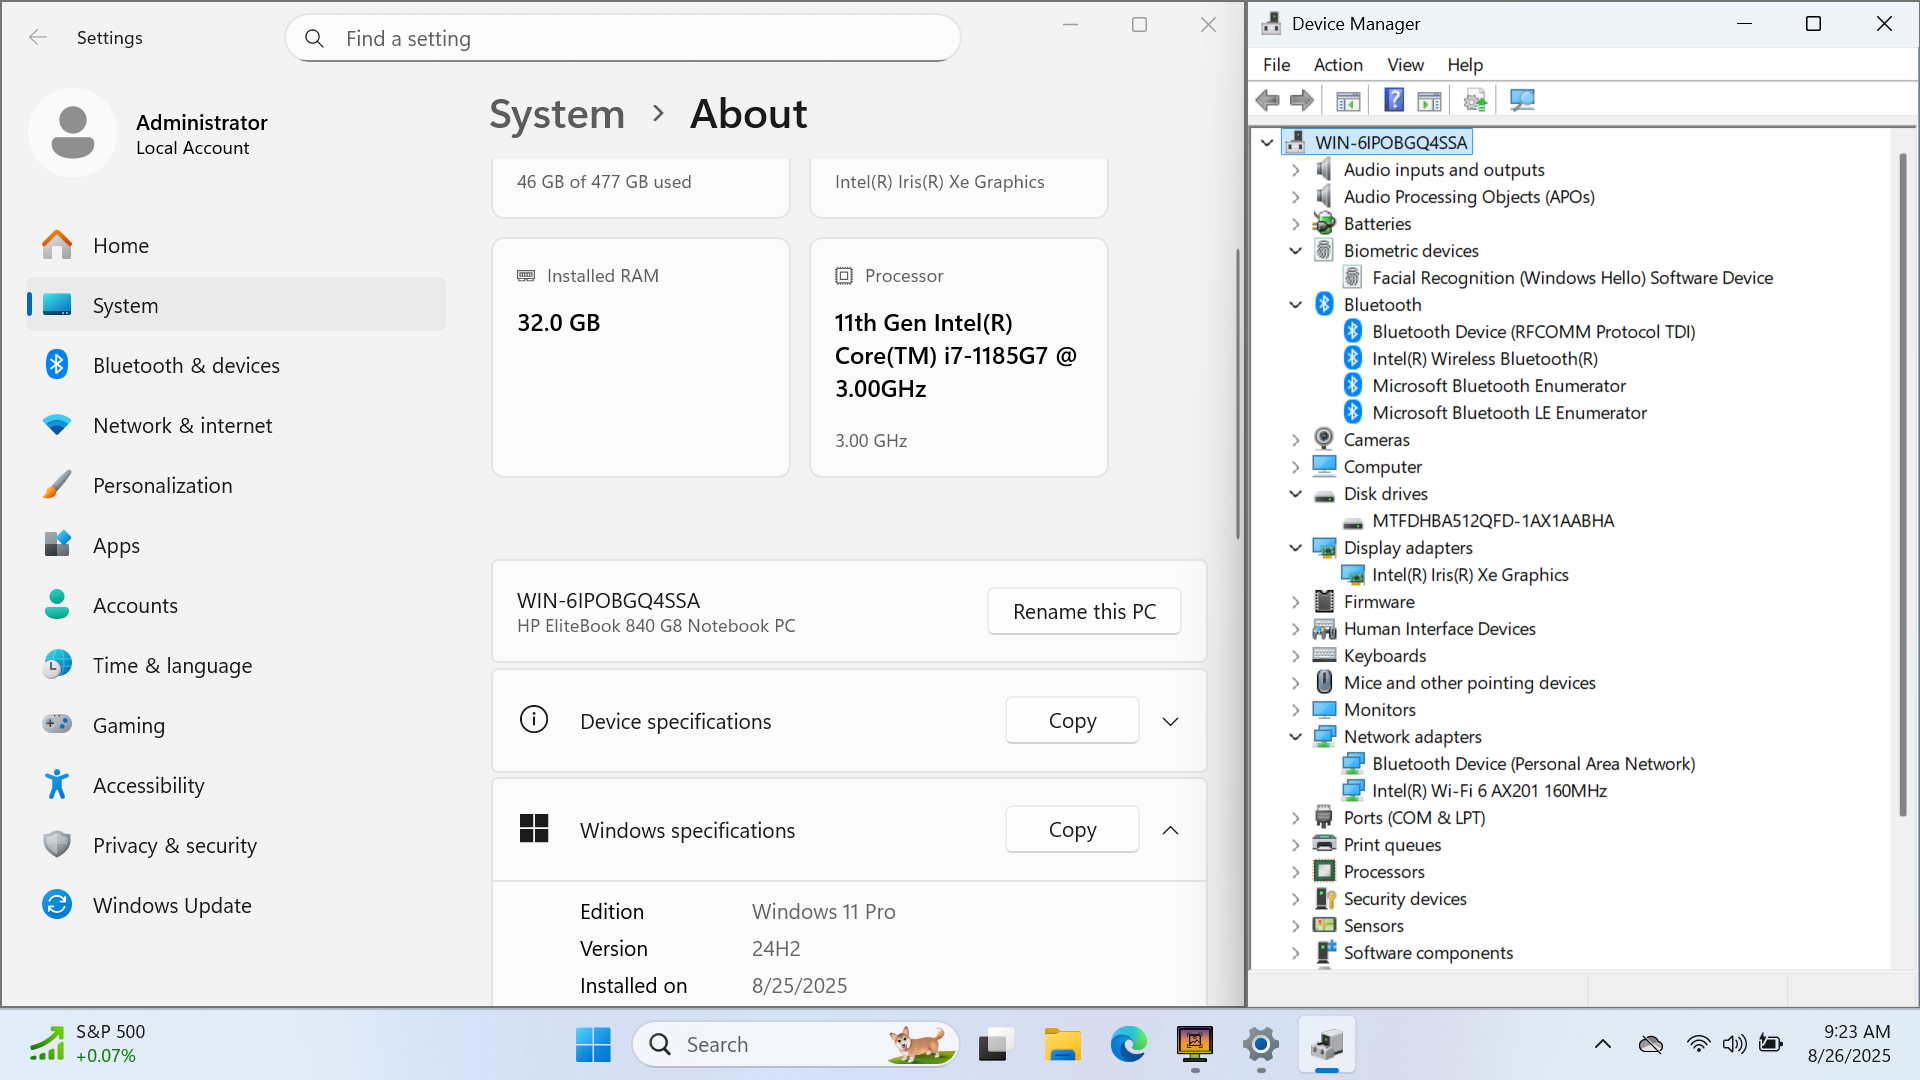Click the Forward arrow in Device Manager toolbar
Screen dimensions: 1920x1080
(1301, 100)
